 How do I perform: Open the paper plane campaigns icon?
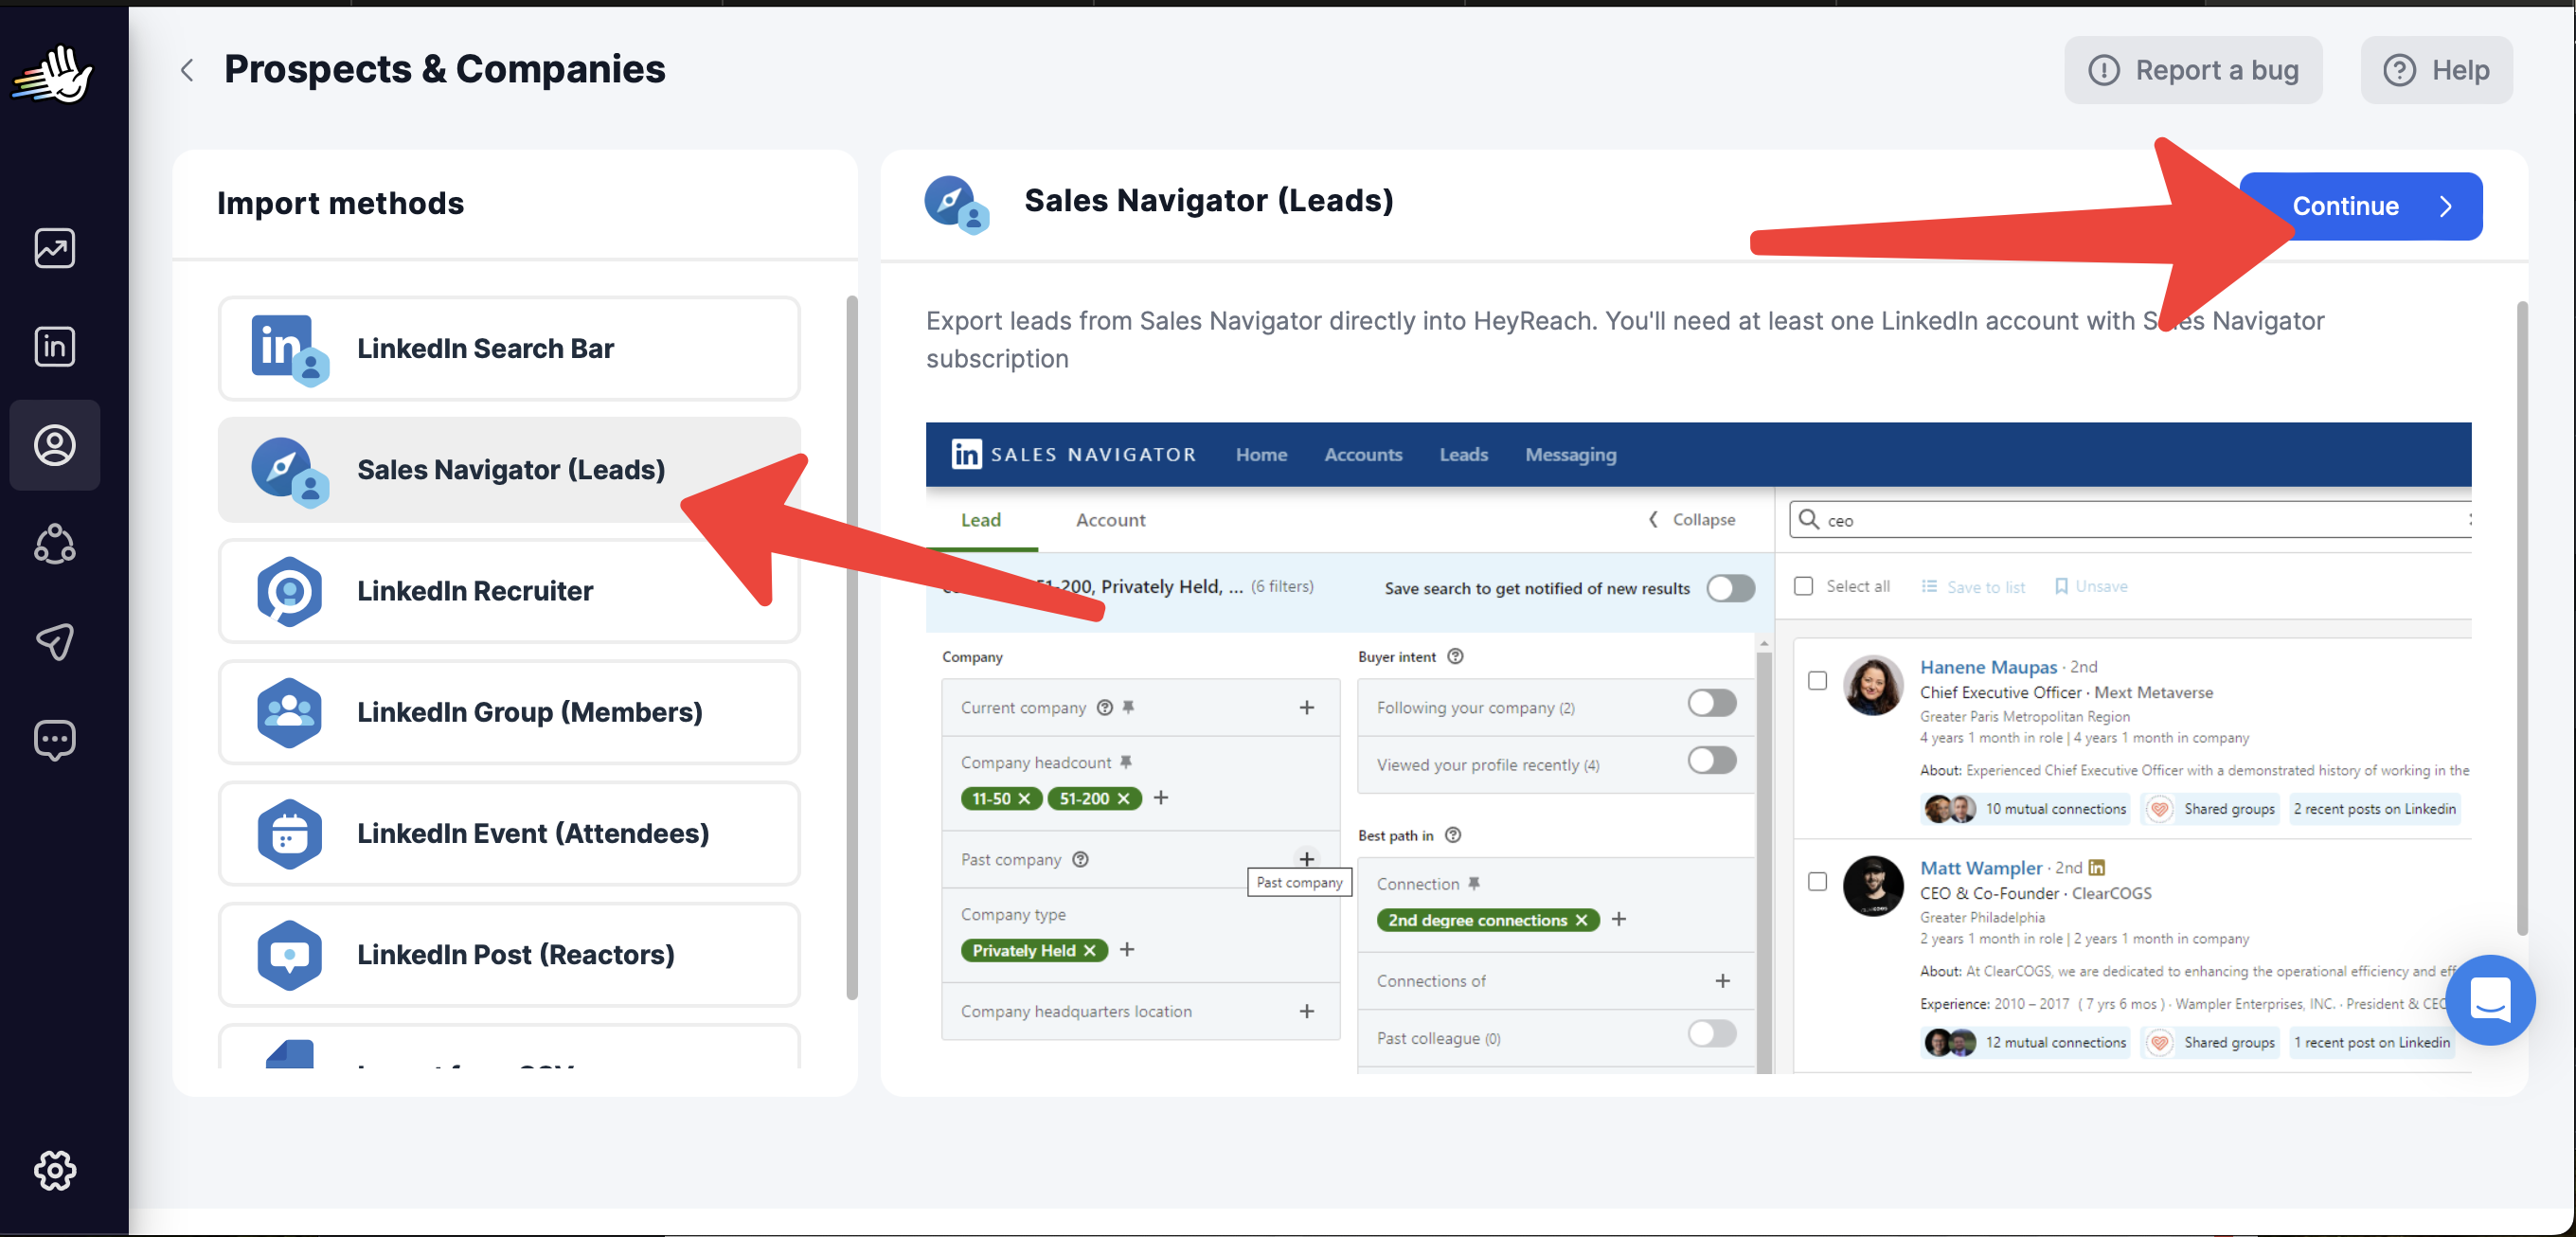click(54, 641)
